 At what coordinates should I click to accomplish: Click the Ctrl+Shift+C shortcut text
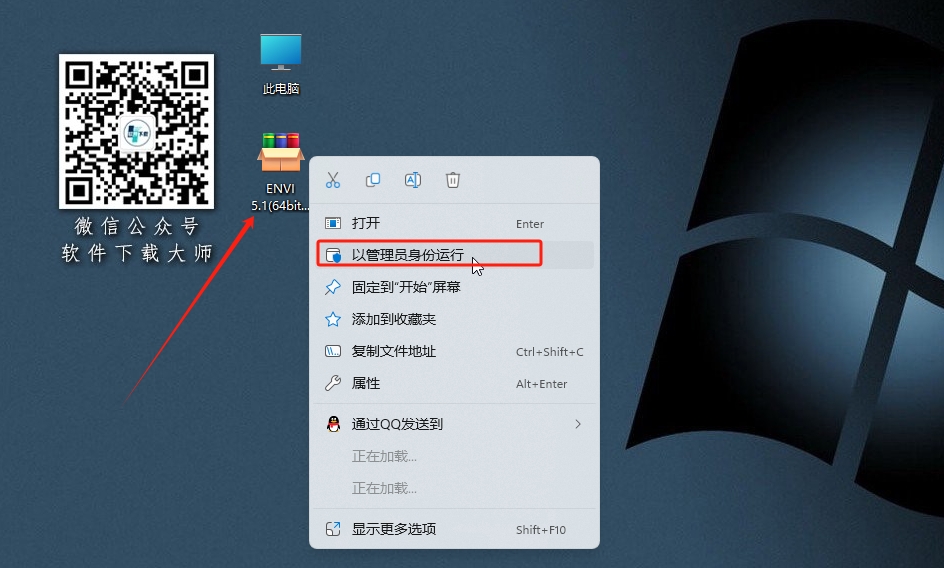coord(550,352)
